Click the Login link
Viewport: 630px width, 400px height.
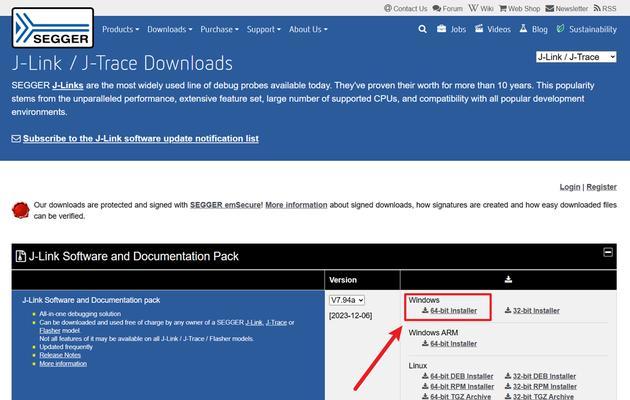point(570,187)
